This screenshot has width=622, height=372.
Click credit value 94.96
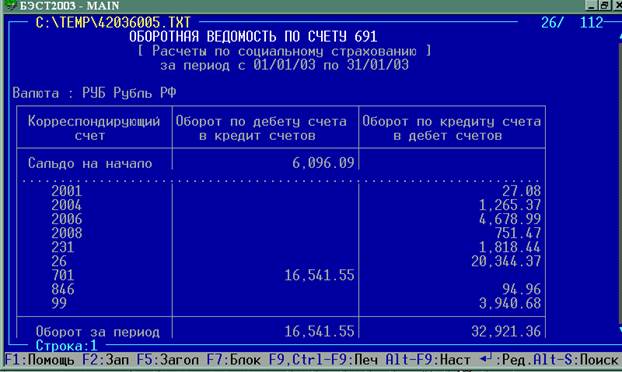coord(521,289)
